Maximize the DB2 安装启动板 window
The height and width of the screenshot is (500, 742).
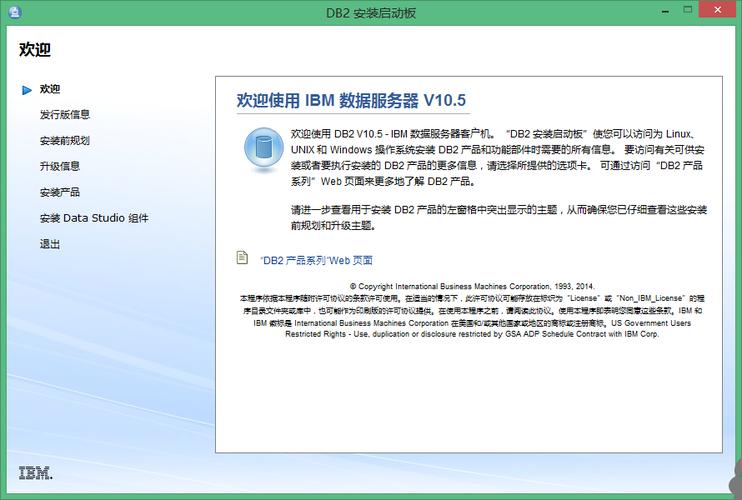click(688, 9)
